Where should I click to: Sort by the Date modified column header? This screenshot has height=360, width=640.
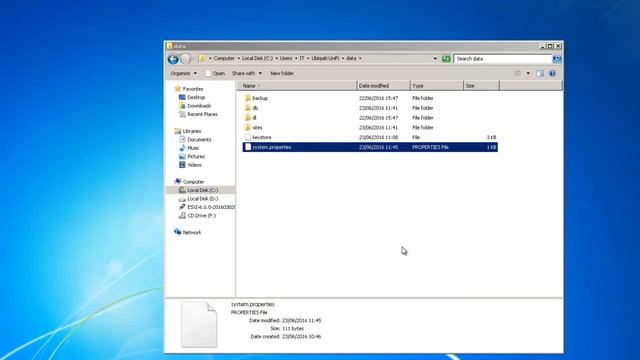pos(383,86)
